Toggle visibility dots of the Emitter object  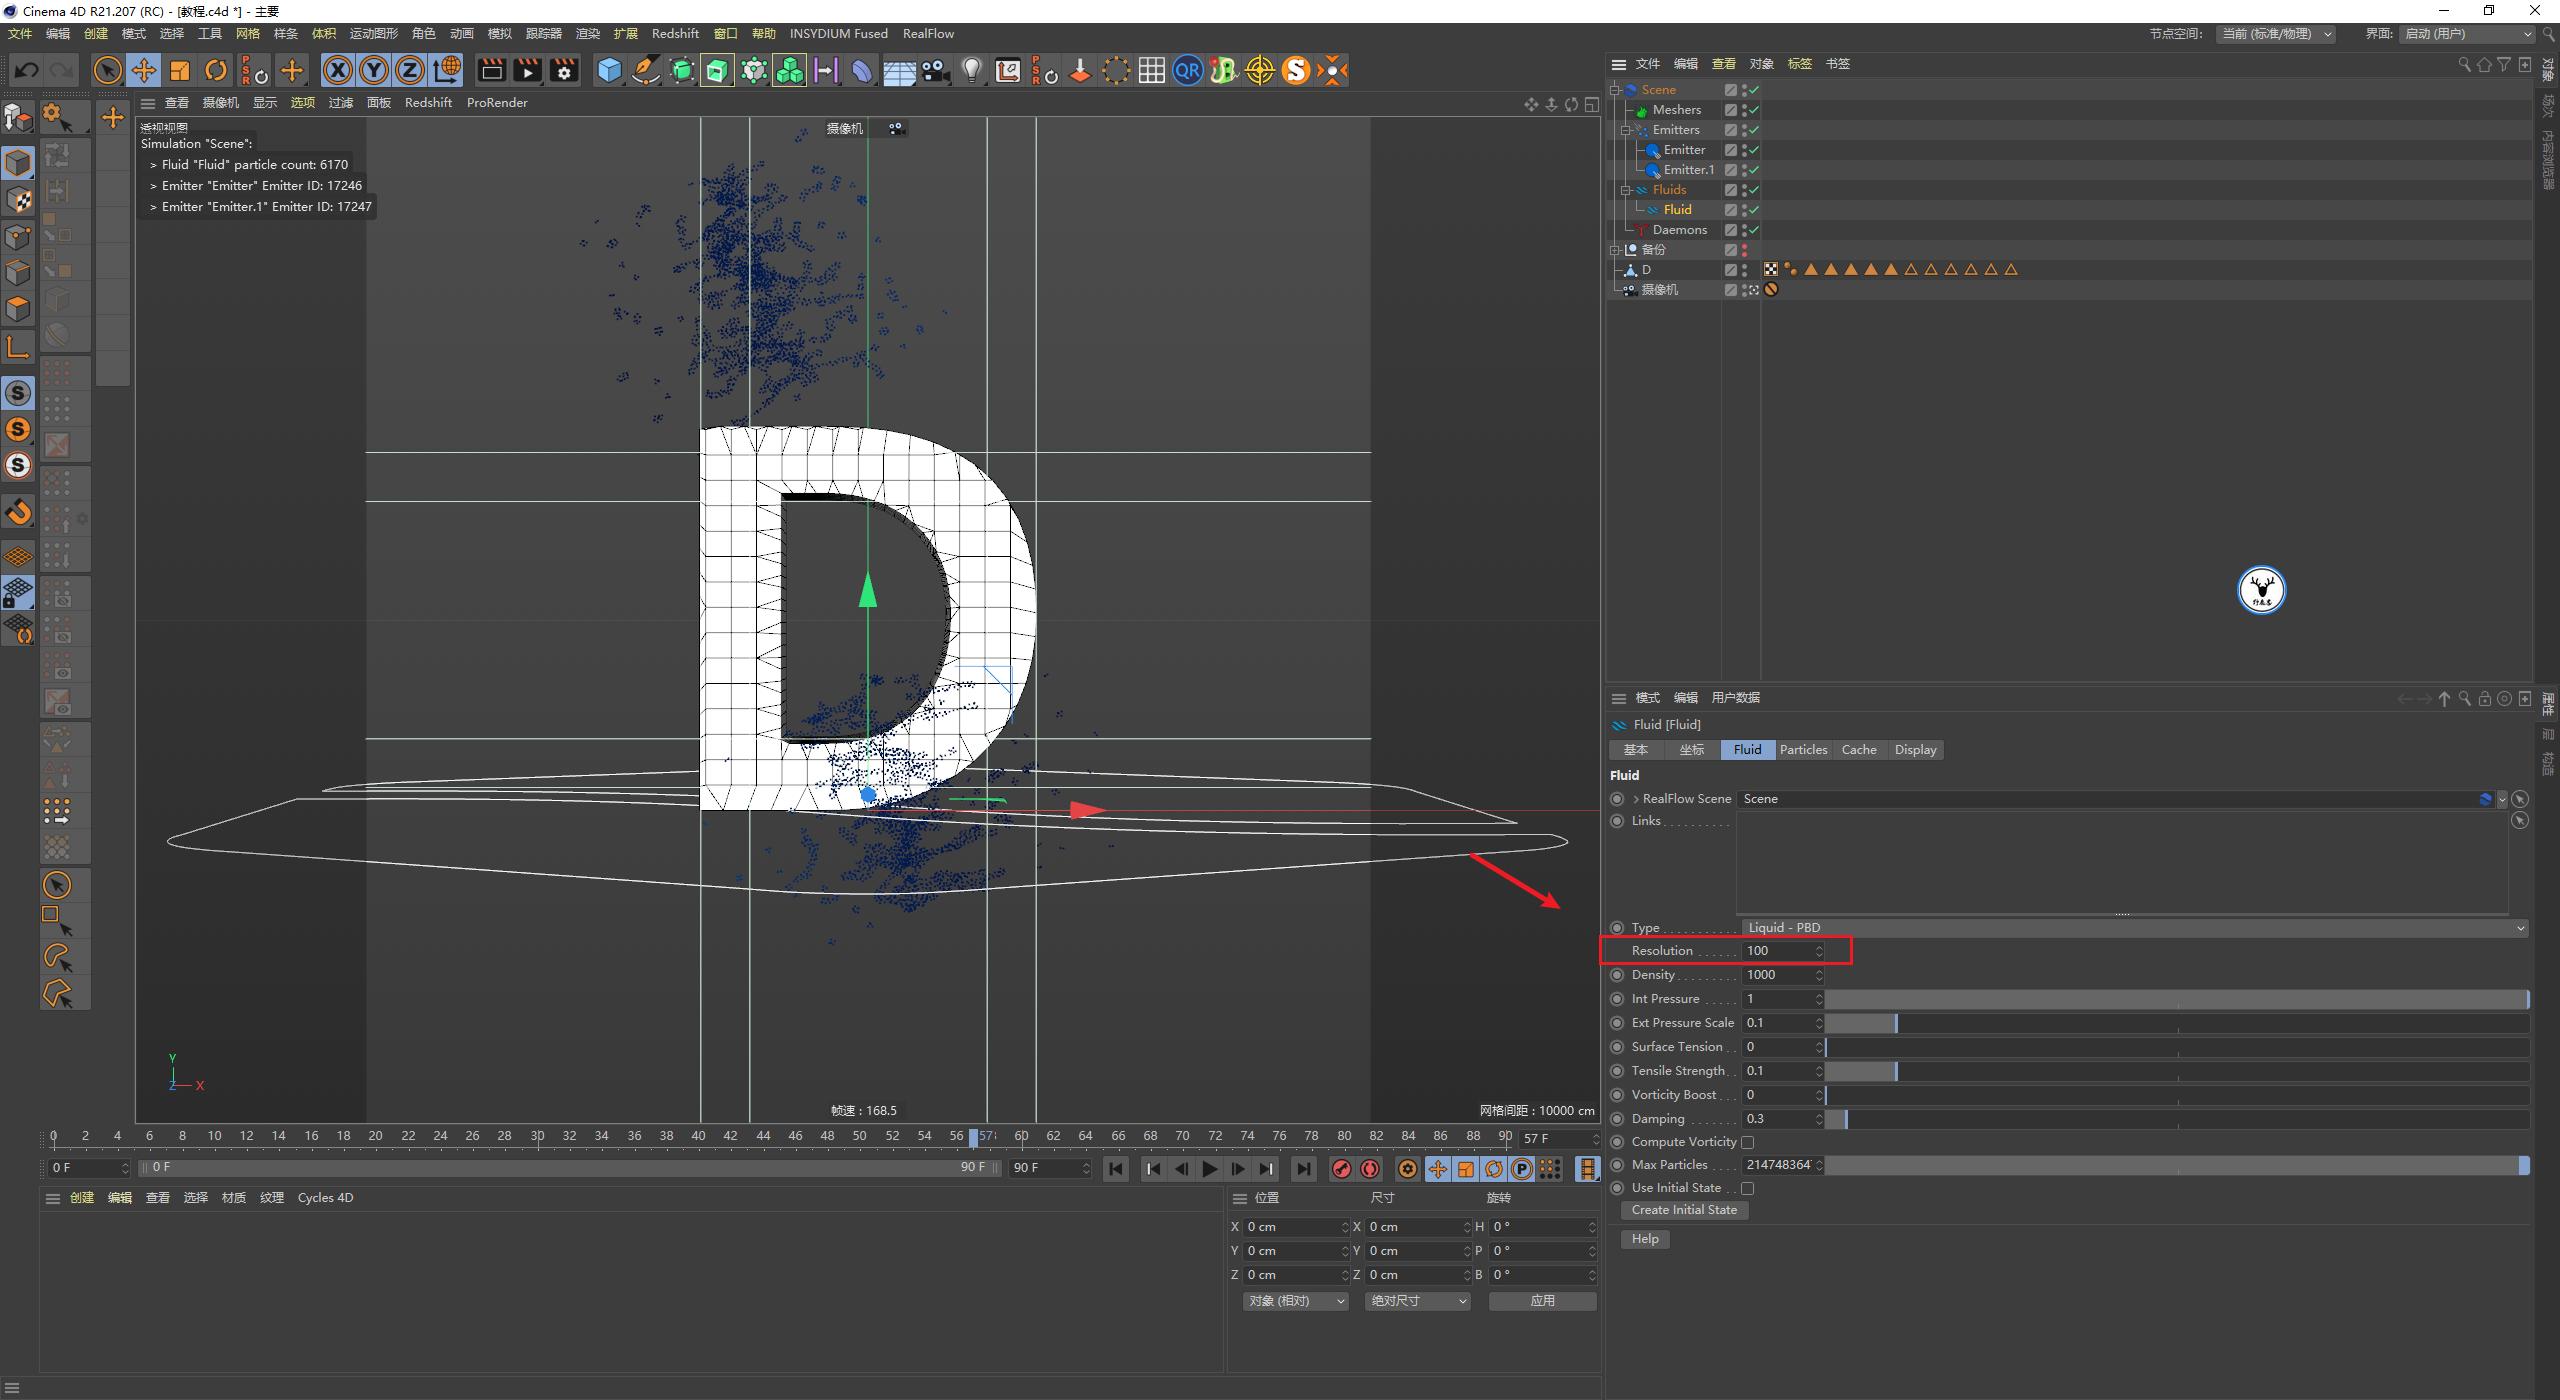(x=1747, y=149)
